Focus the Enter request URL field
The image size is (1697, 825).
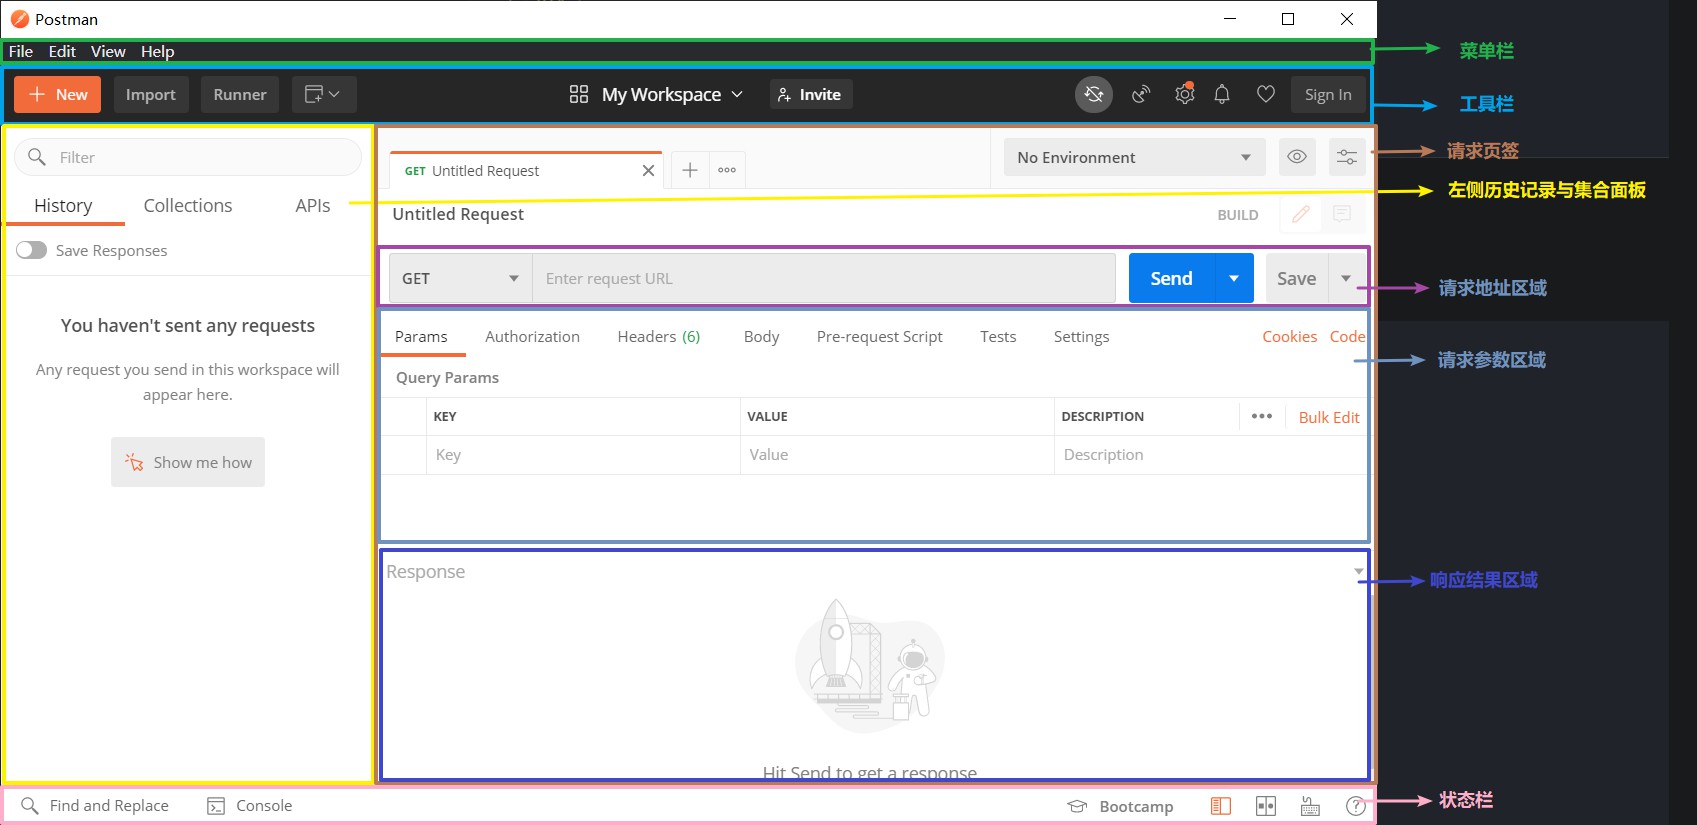824,278
